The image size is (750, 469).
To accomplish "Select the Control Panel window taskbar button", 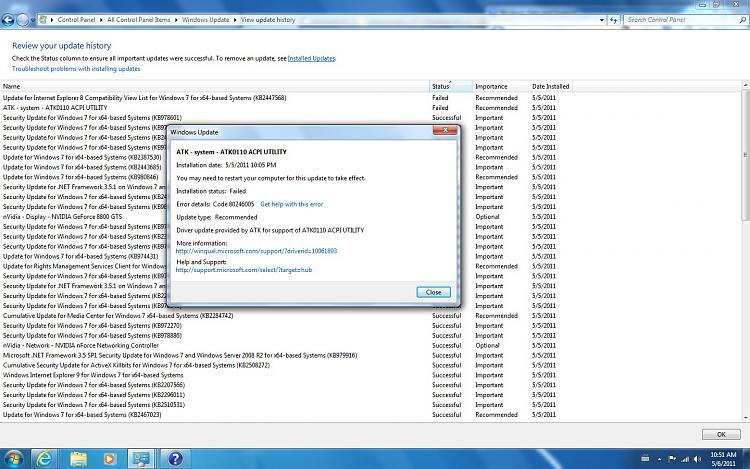I will (141, 459).
